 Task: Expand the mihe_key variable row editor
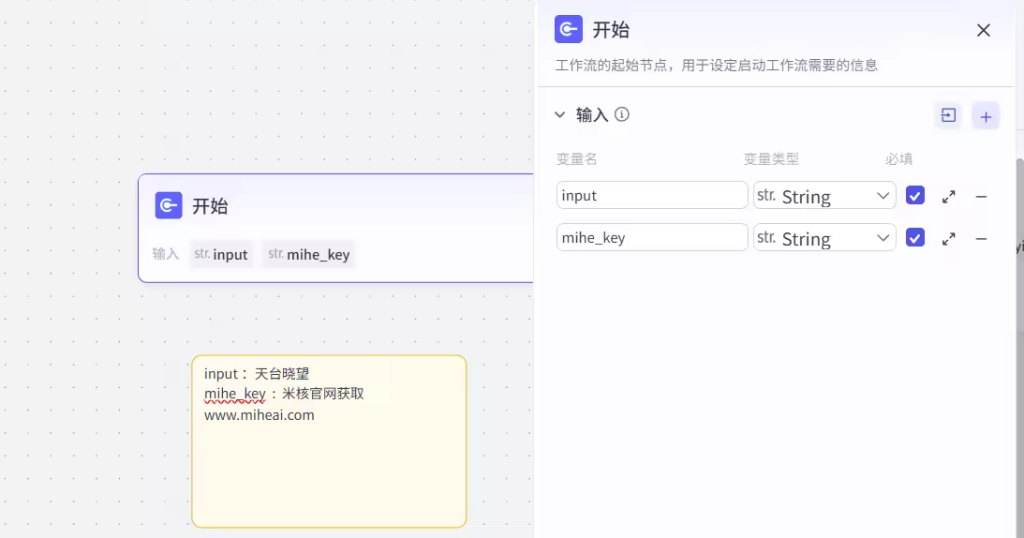click(x=948, y=239)
